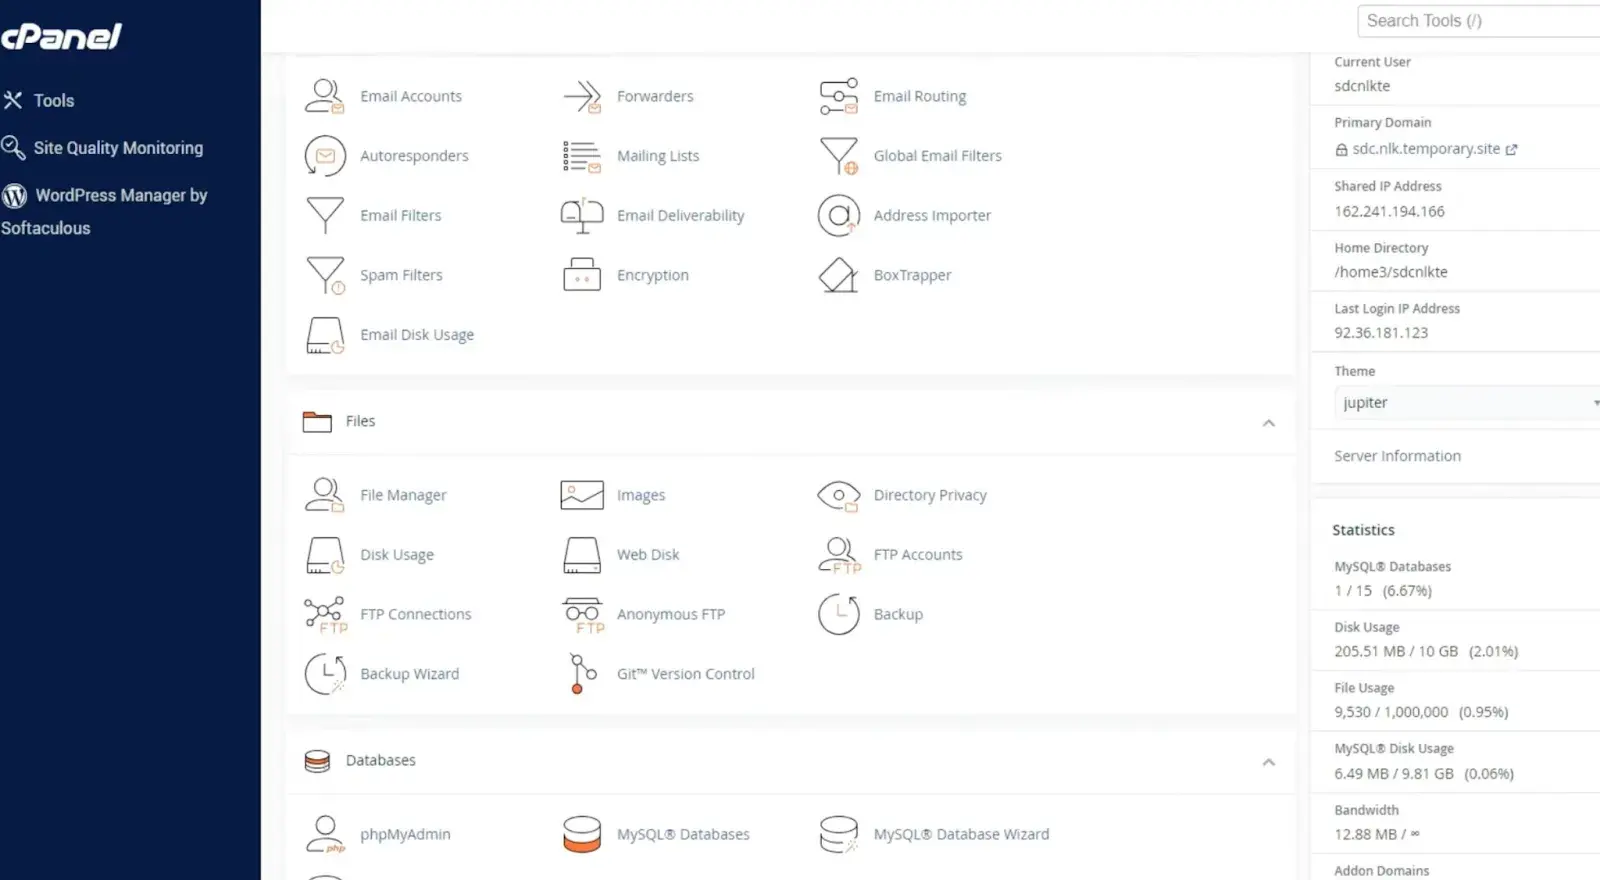Open the Email Accounts icon
The height and width of the screenshot is (880, 1600).
pyautogui.click(x=325, y=96)
